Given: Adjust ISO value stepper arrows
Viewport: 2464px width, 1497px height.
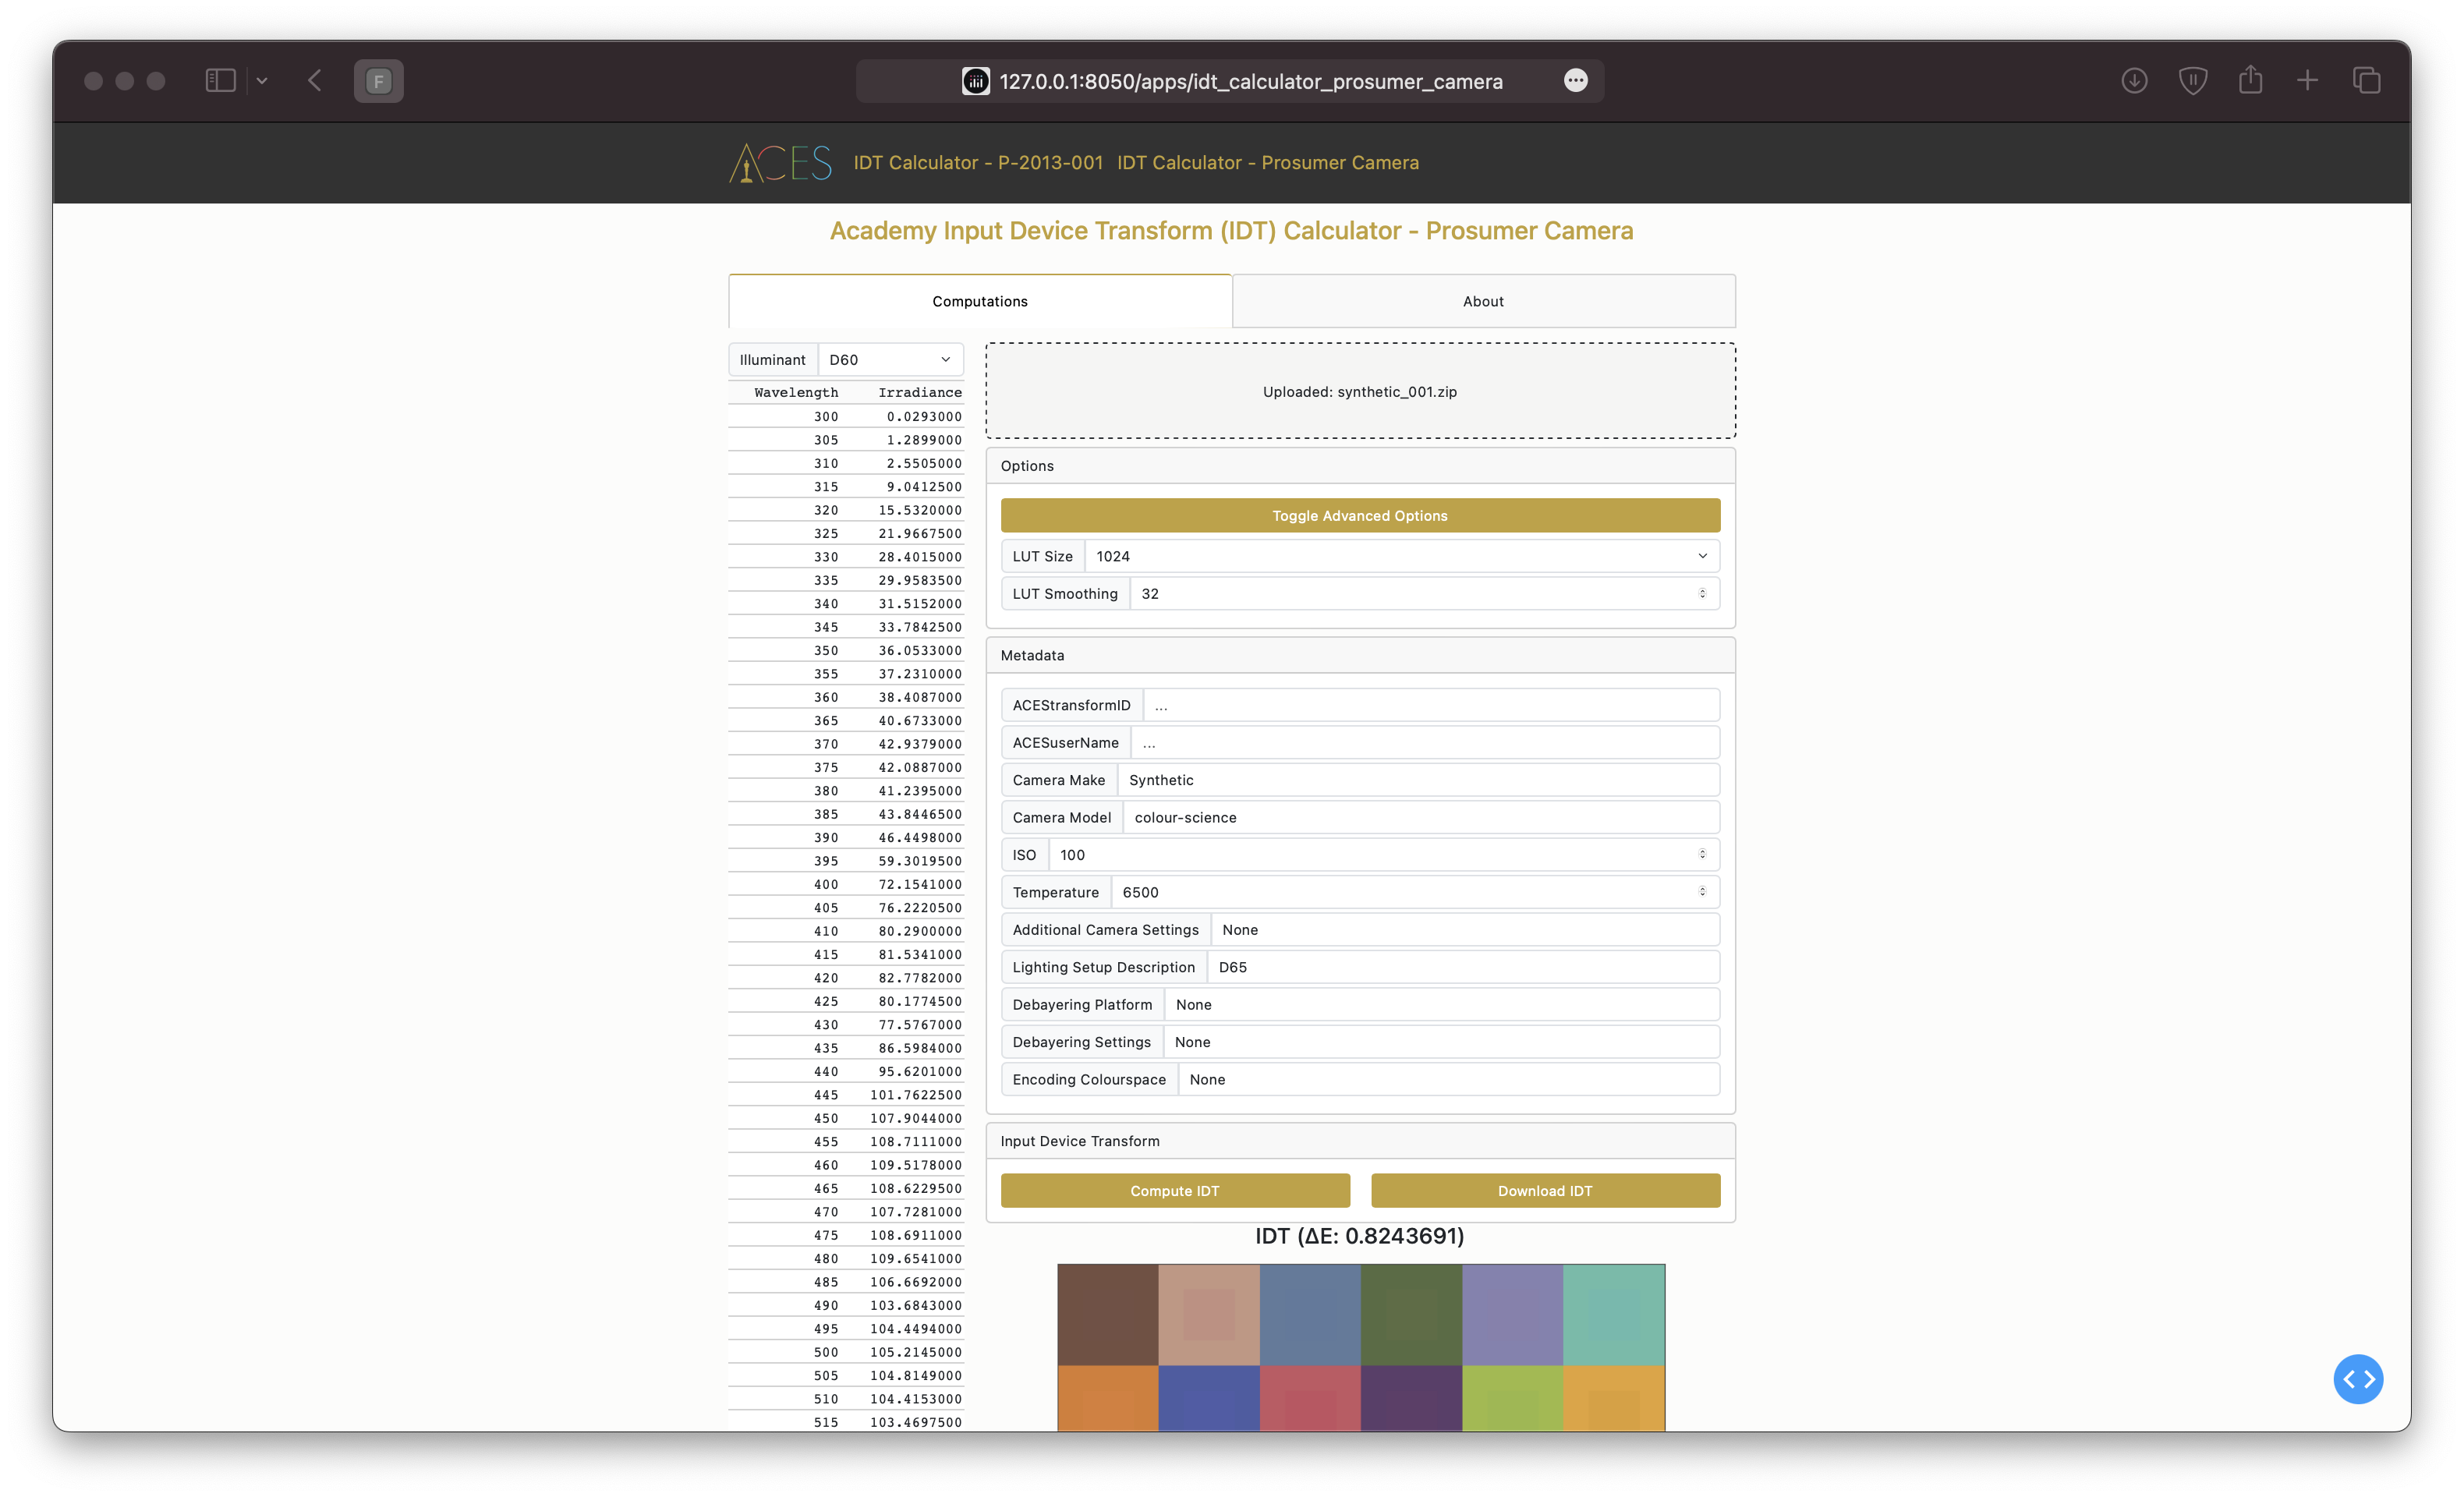Looking at the screenshot, I should tap(1702, 854).
